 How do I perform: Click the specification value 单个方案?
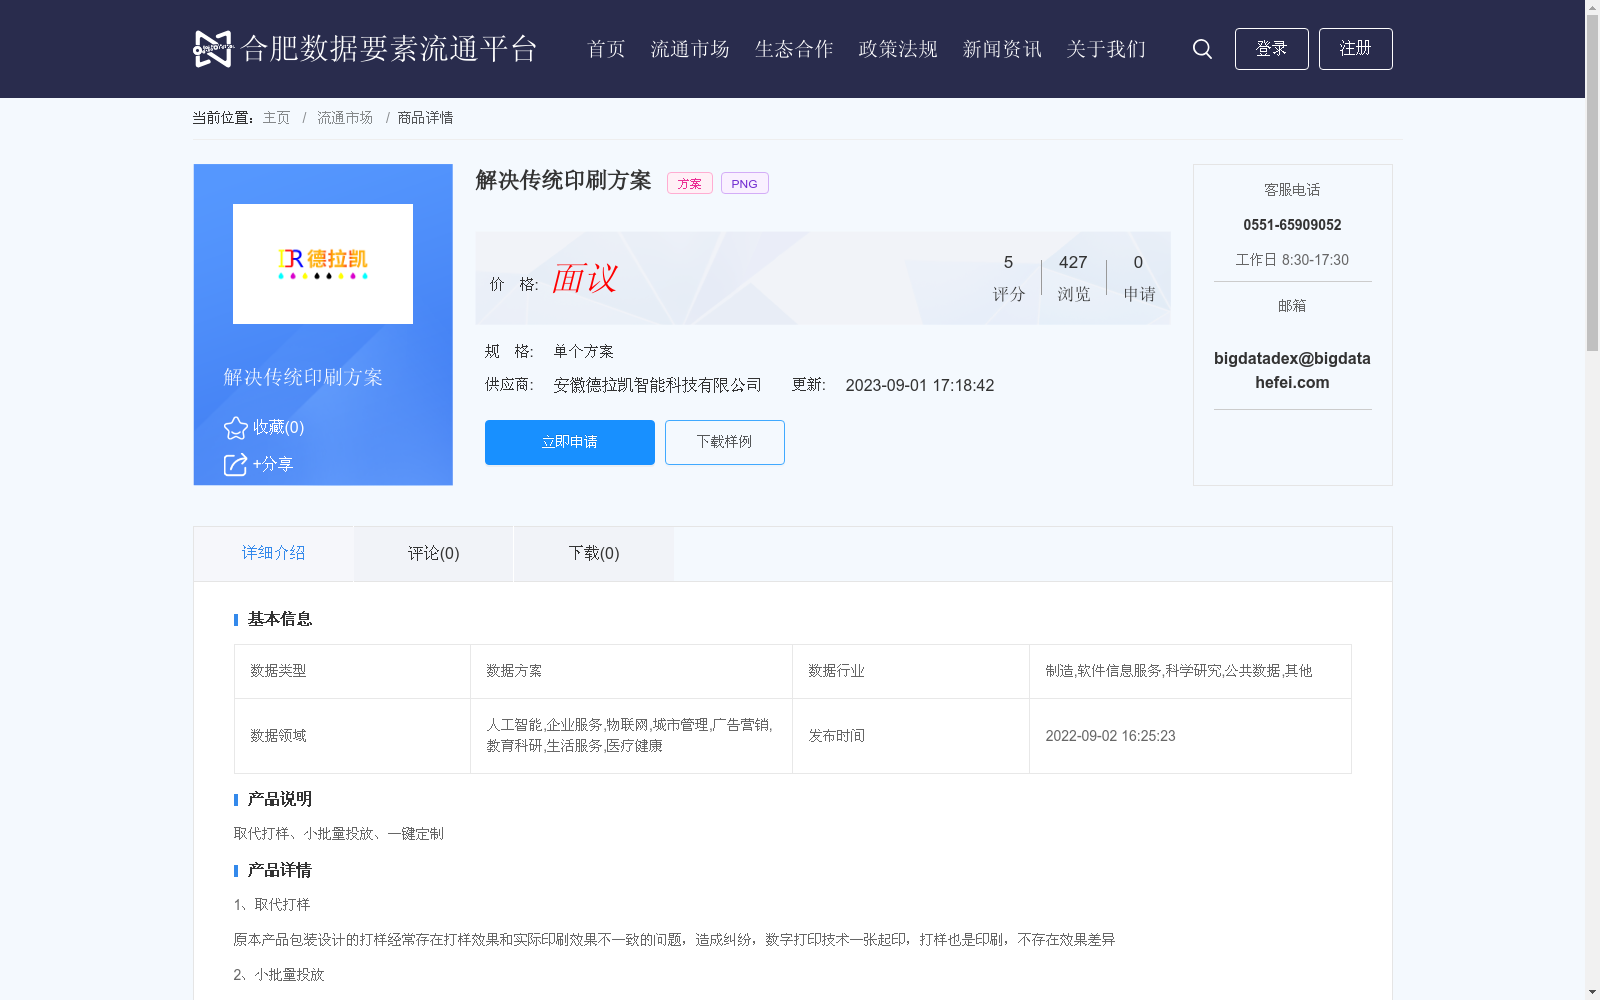[x=583, y=351]
